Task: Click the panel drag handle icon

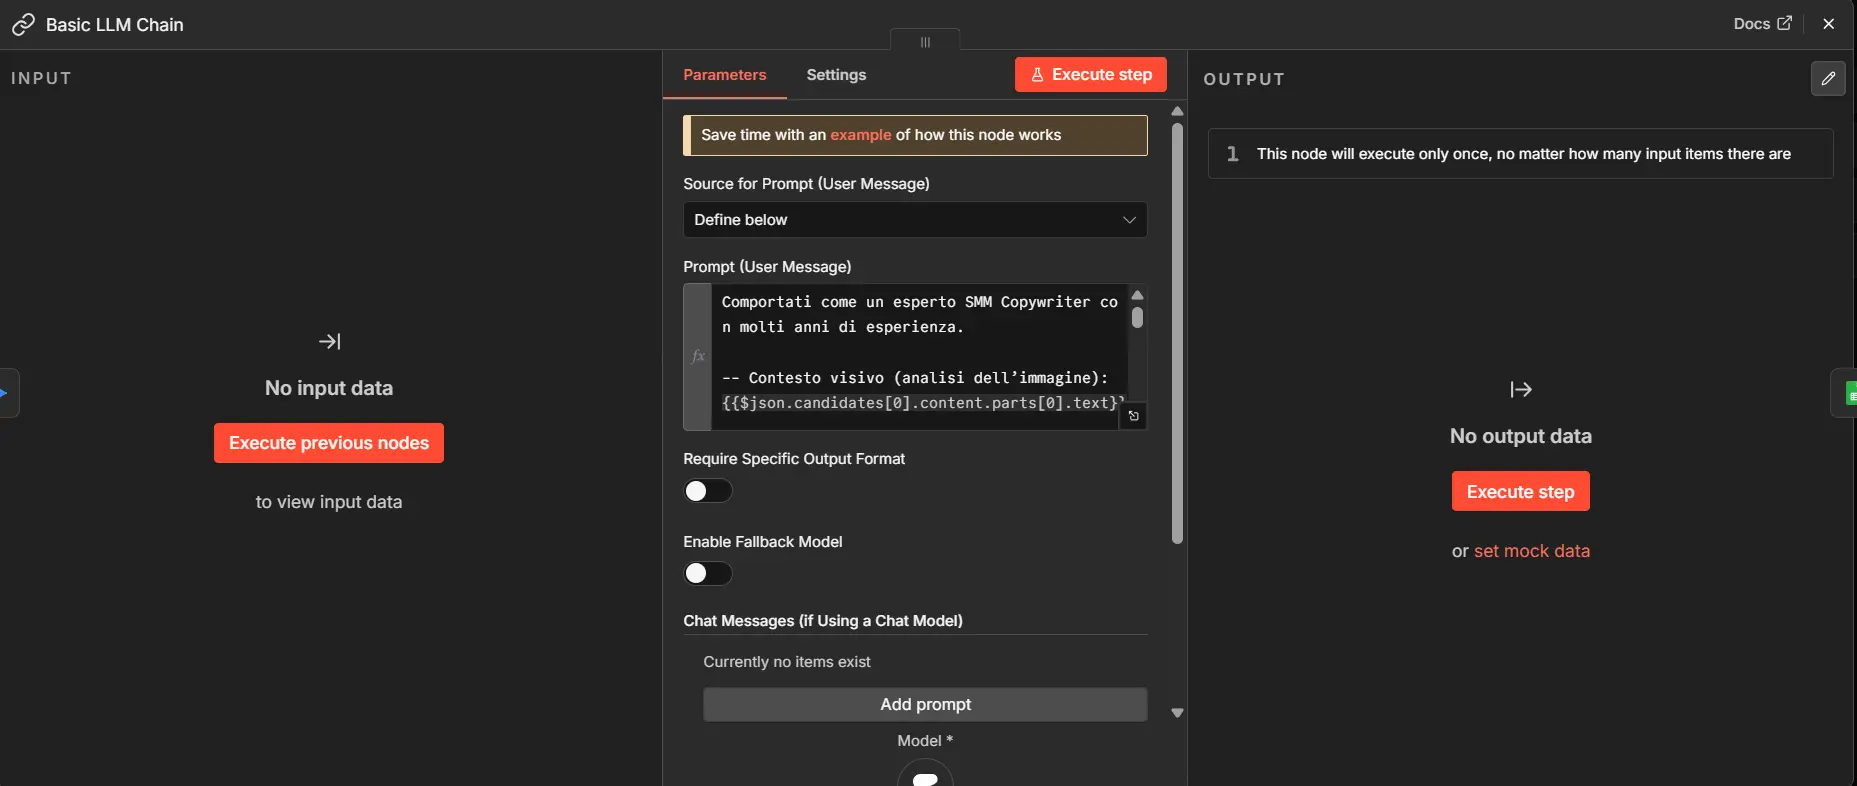Action: coord(925,42)
